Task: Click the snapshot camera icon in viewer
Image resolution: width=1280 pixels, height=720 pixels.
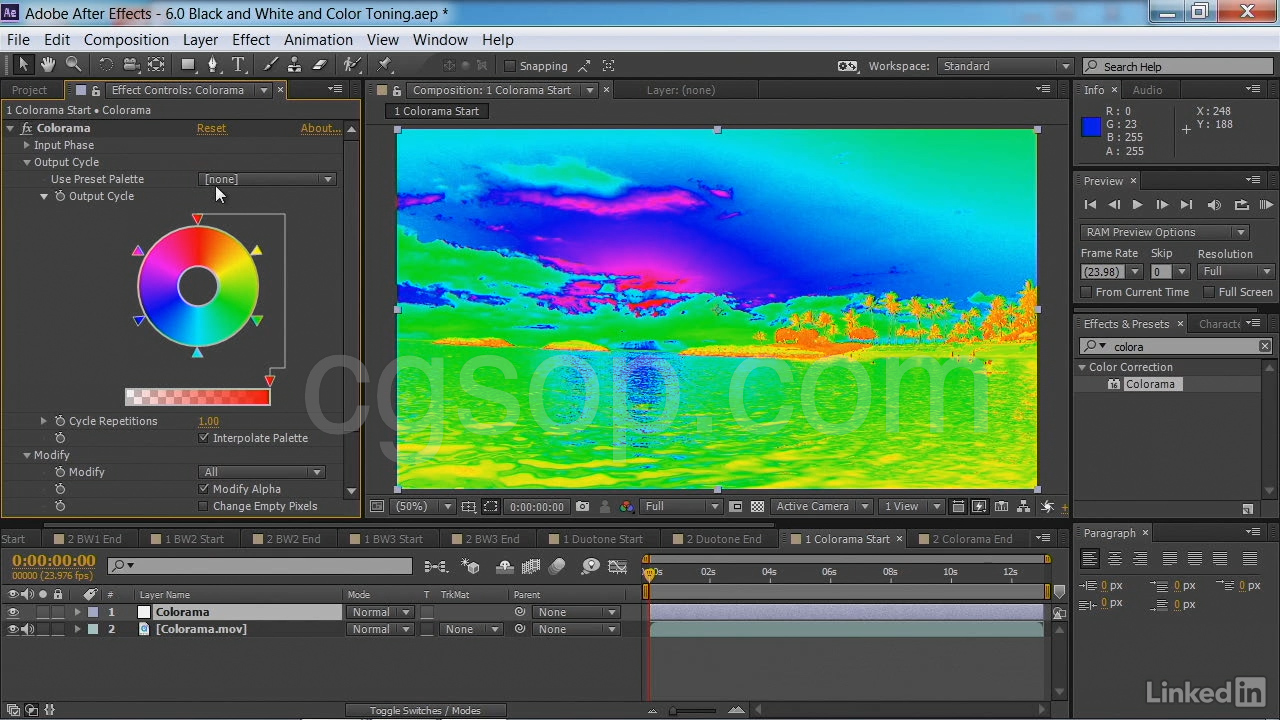Action: (583, 507)
